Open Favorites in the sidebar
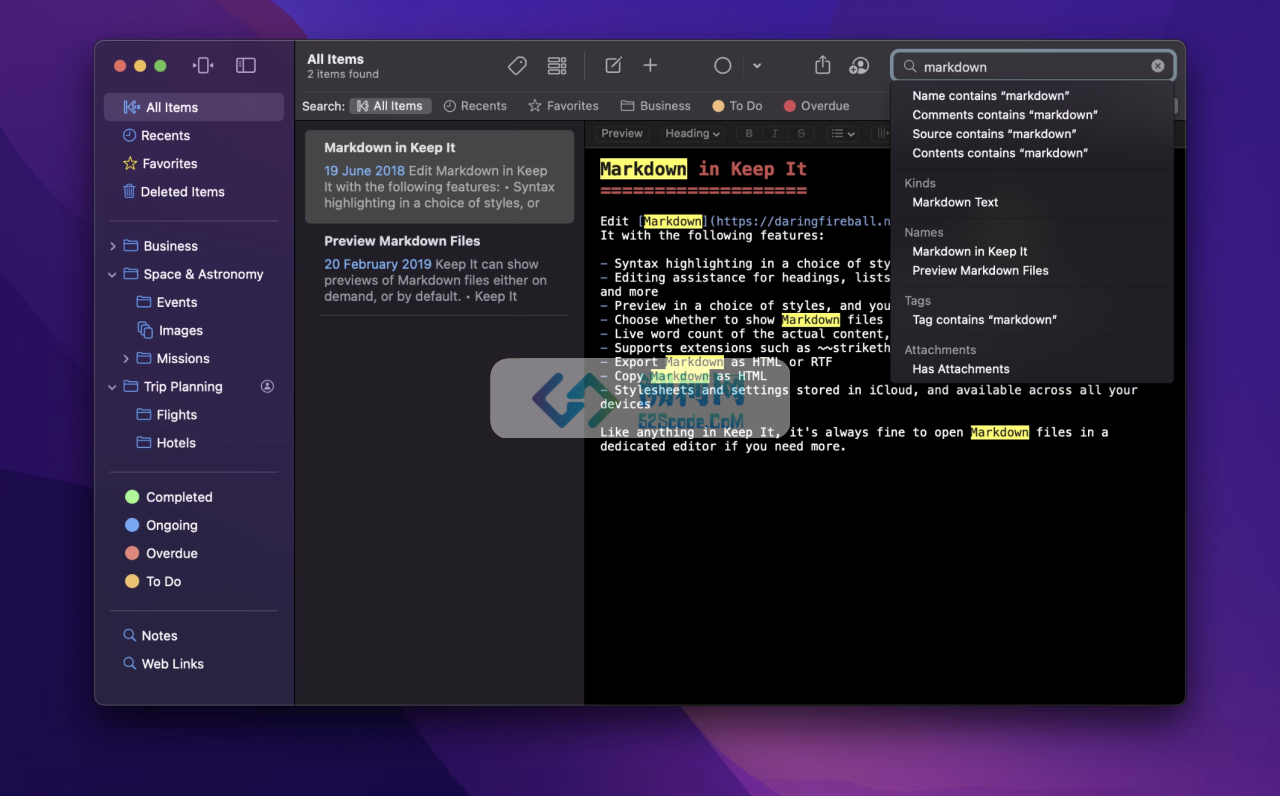Image resolution: width=1280 pixels, height=796 pixels. 194,163
